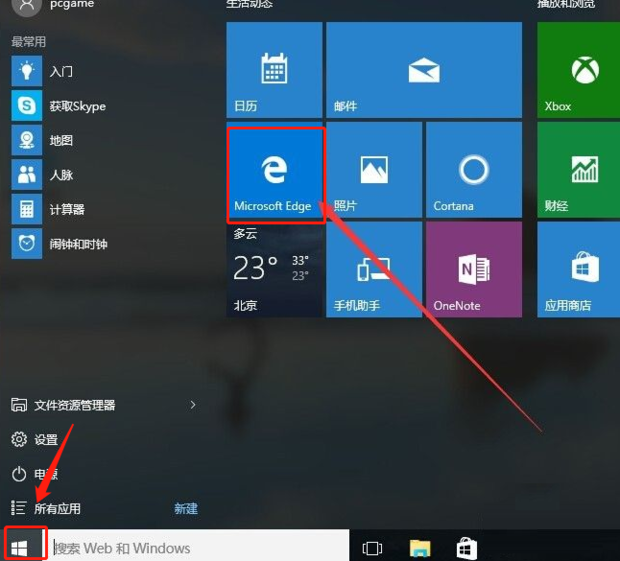Expand the 文件资源管理器 chevron arrow
The width and height of the screenshot is (620, 561).
coord(193,405)
